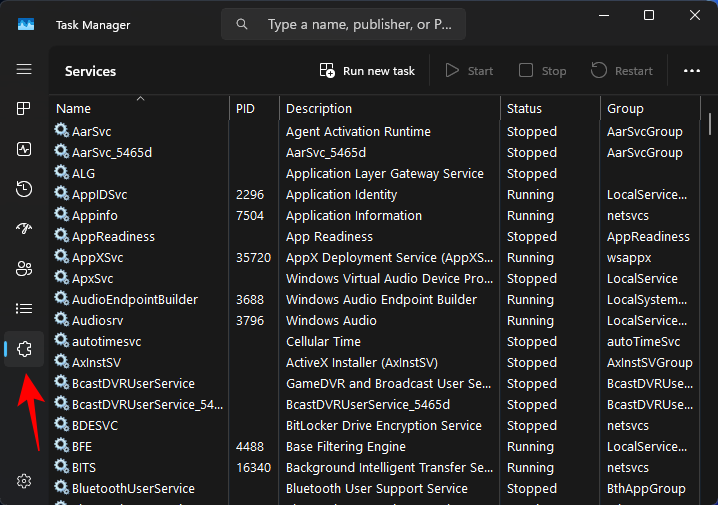Viewport: 718px width, 505px height.
Task: Open the App history page icon
Action: tap(24, 189)
